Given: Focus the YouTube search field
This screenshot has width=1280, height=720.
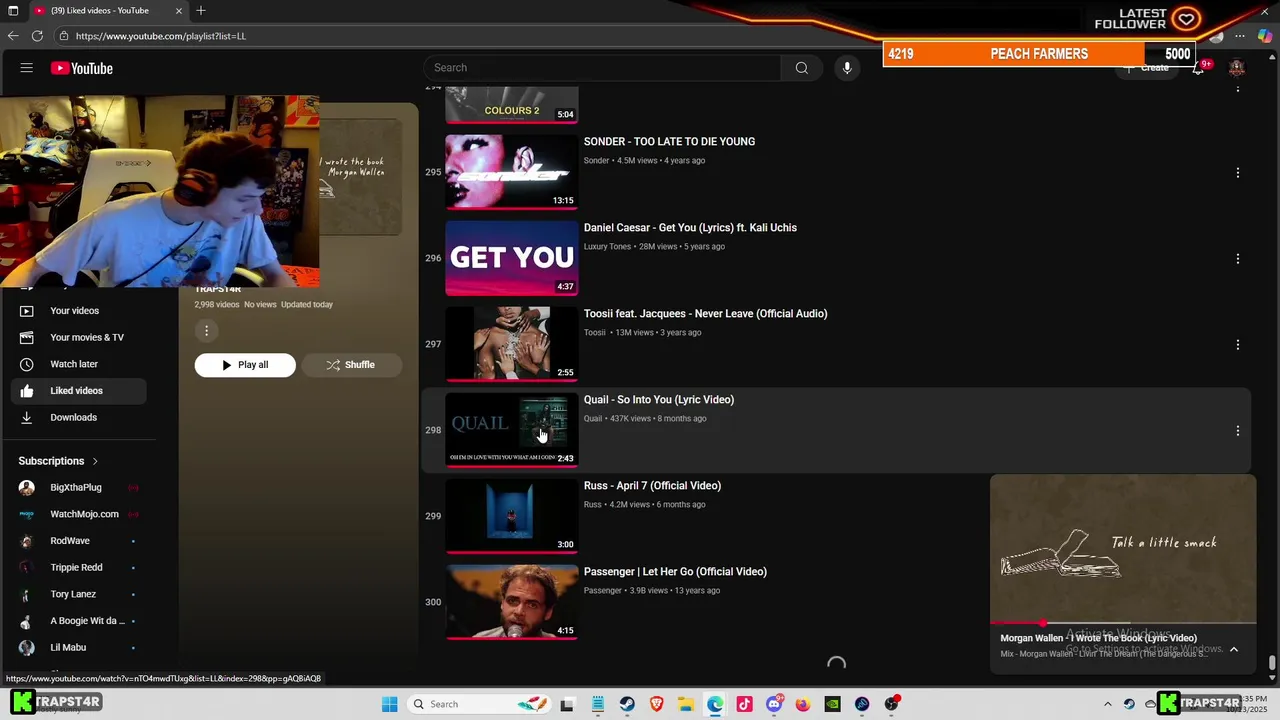Looking at the screenshot, I should (x=602, y=68).
